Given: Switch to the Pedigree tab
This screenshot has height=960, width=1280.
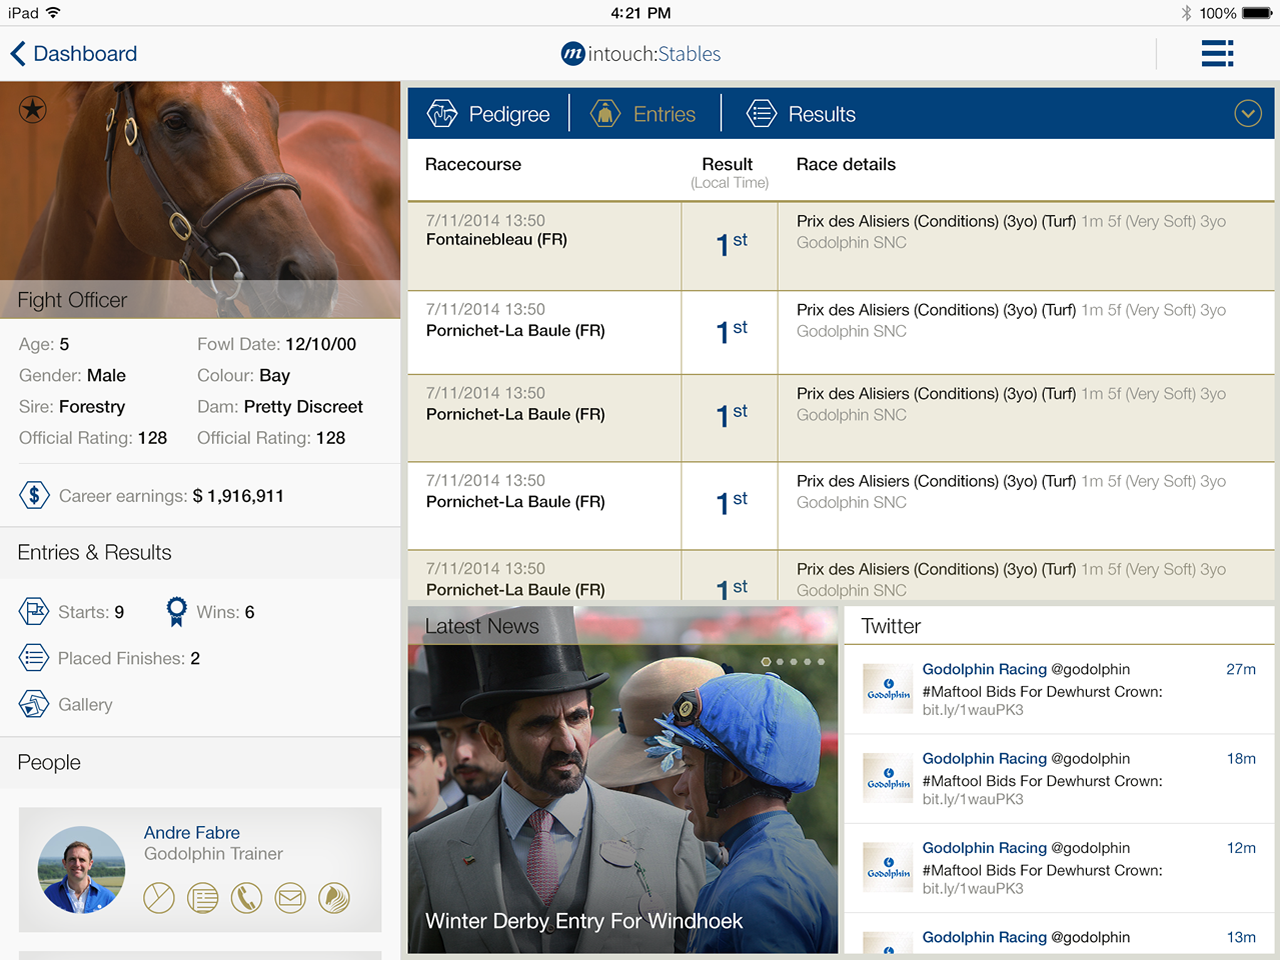Looking at the screenshot, I should (x=489, y=114).
